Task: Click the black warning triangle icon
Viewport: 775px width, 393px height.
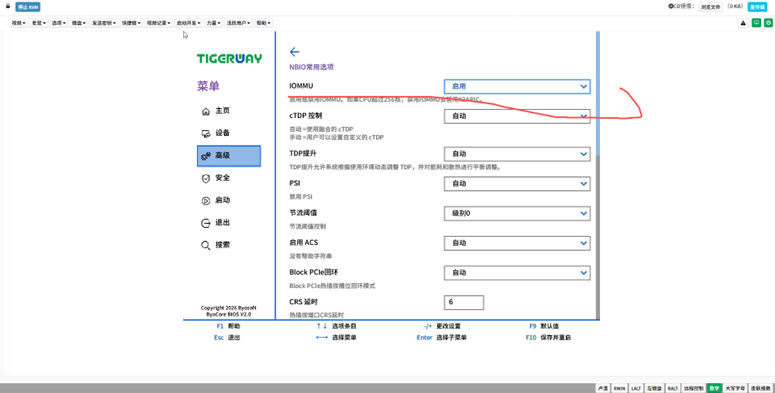Action: coord(743,23)
